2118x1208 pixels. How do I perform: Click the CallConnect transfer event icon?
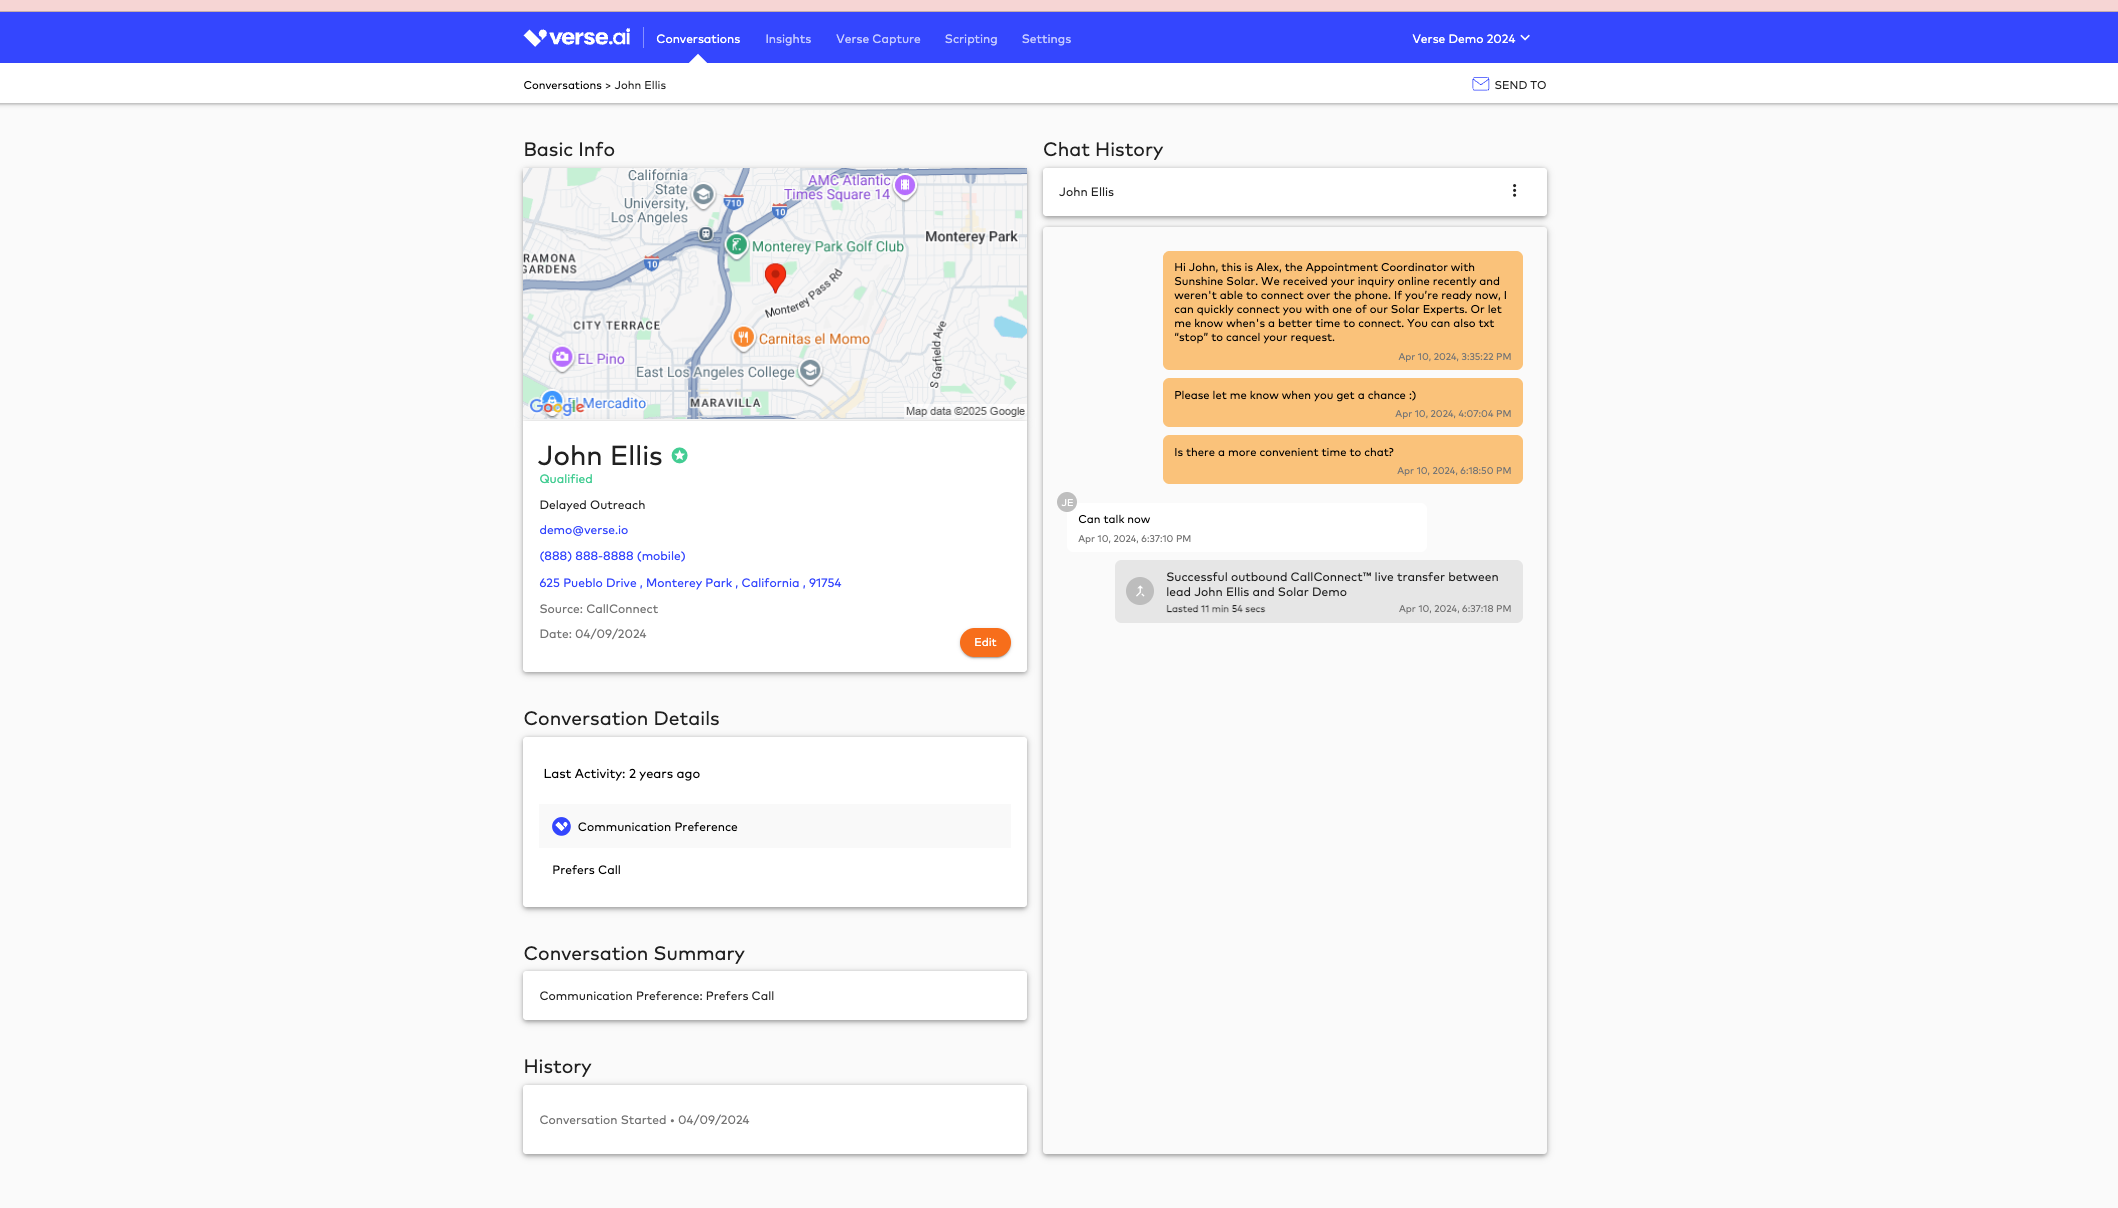point(1140,591)
